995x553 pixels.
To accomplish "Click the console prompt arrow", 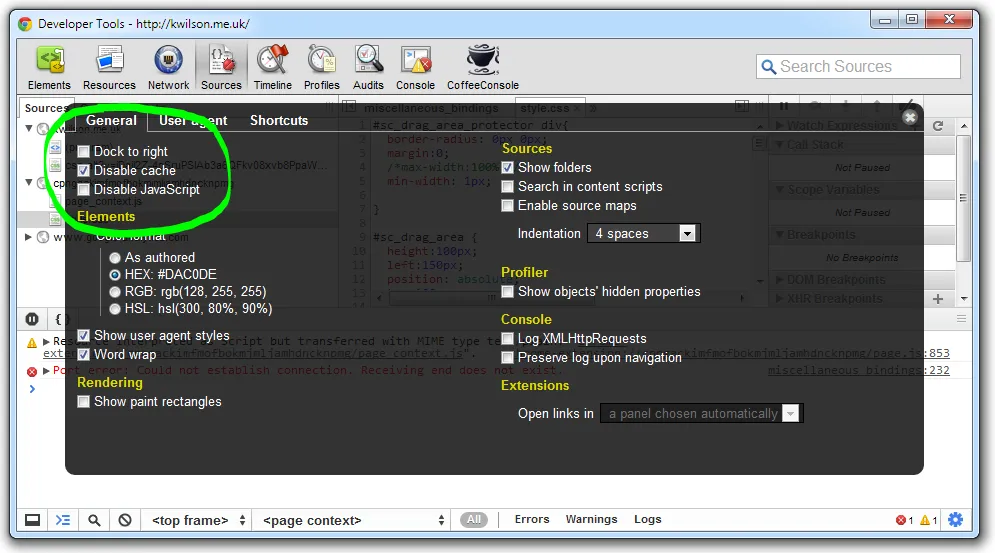I will [x=32, y=389].
